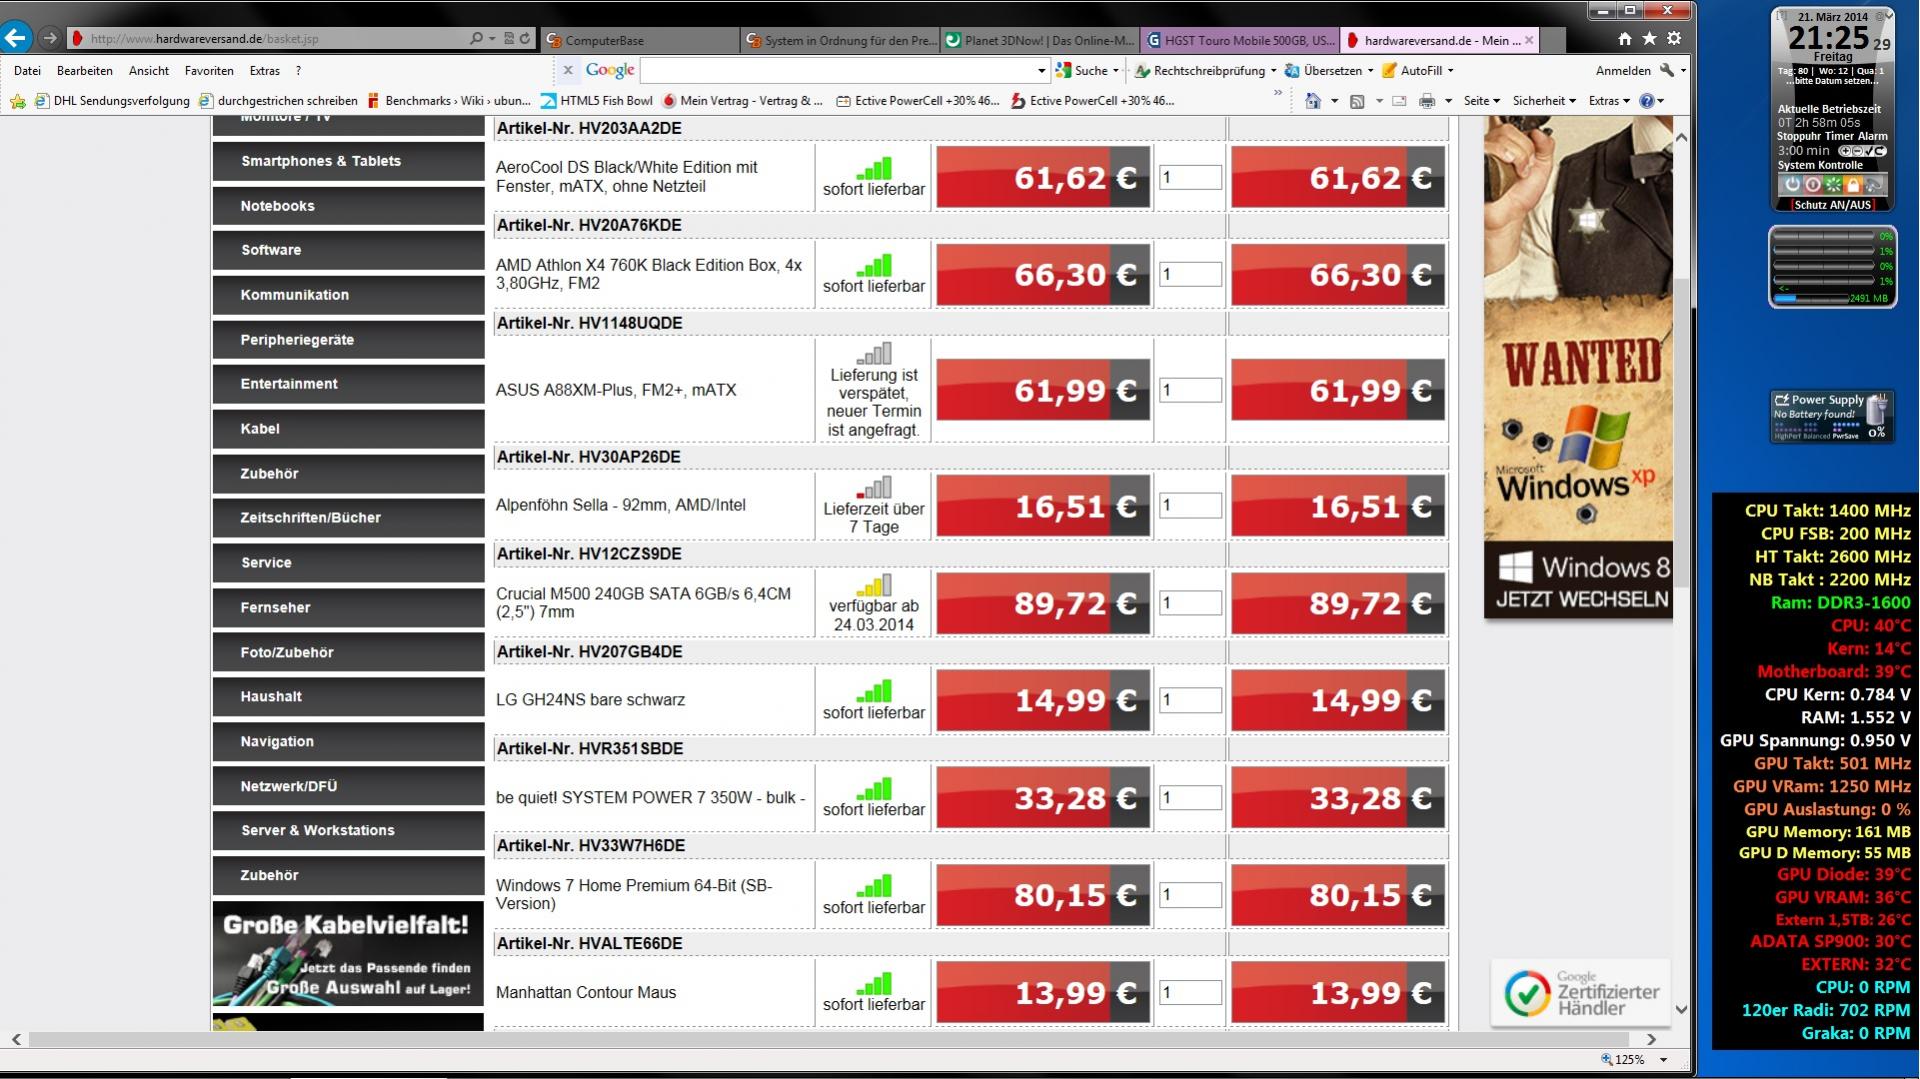
Task: Click the Print icon in command bar
Action: (x=1427, y=101)
